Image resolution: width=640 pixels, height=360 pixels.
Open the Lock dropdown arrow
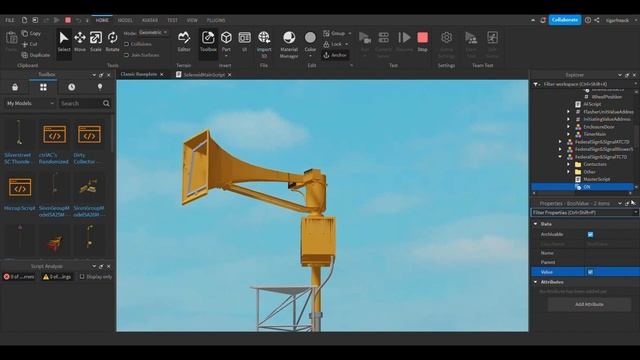tap(347, 44)
